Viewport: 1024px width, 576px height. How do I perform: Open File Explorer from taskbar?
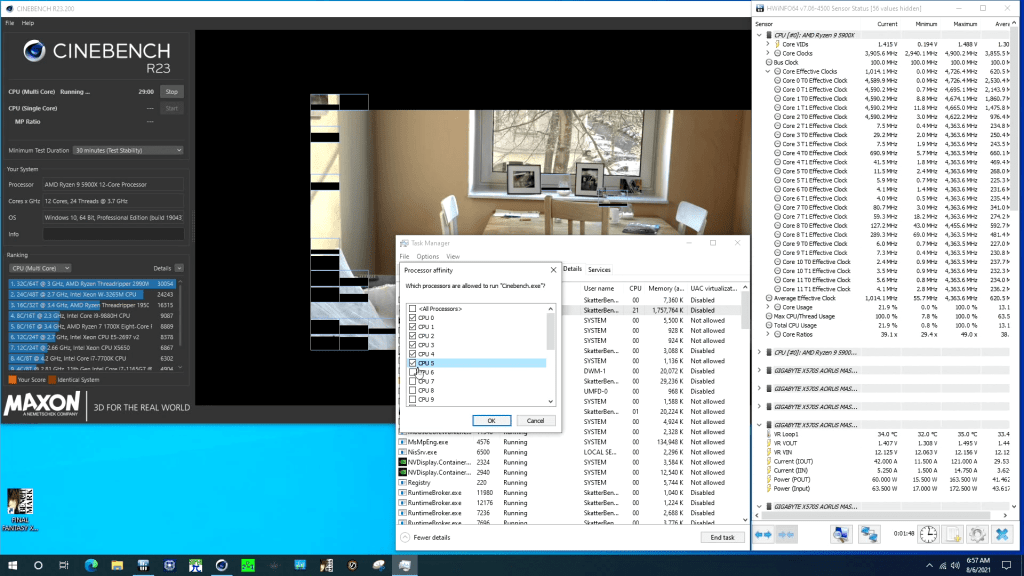point(117,565)
